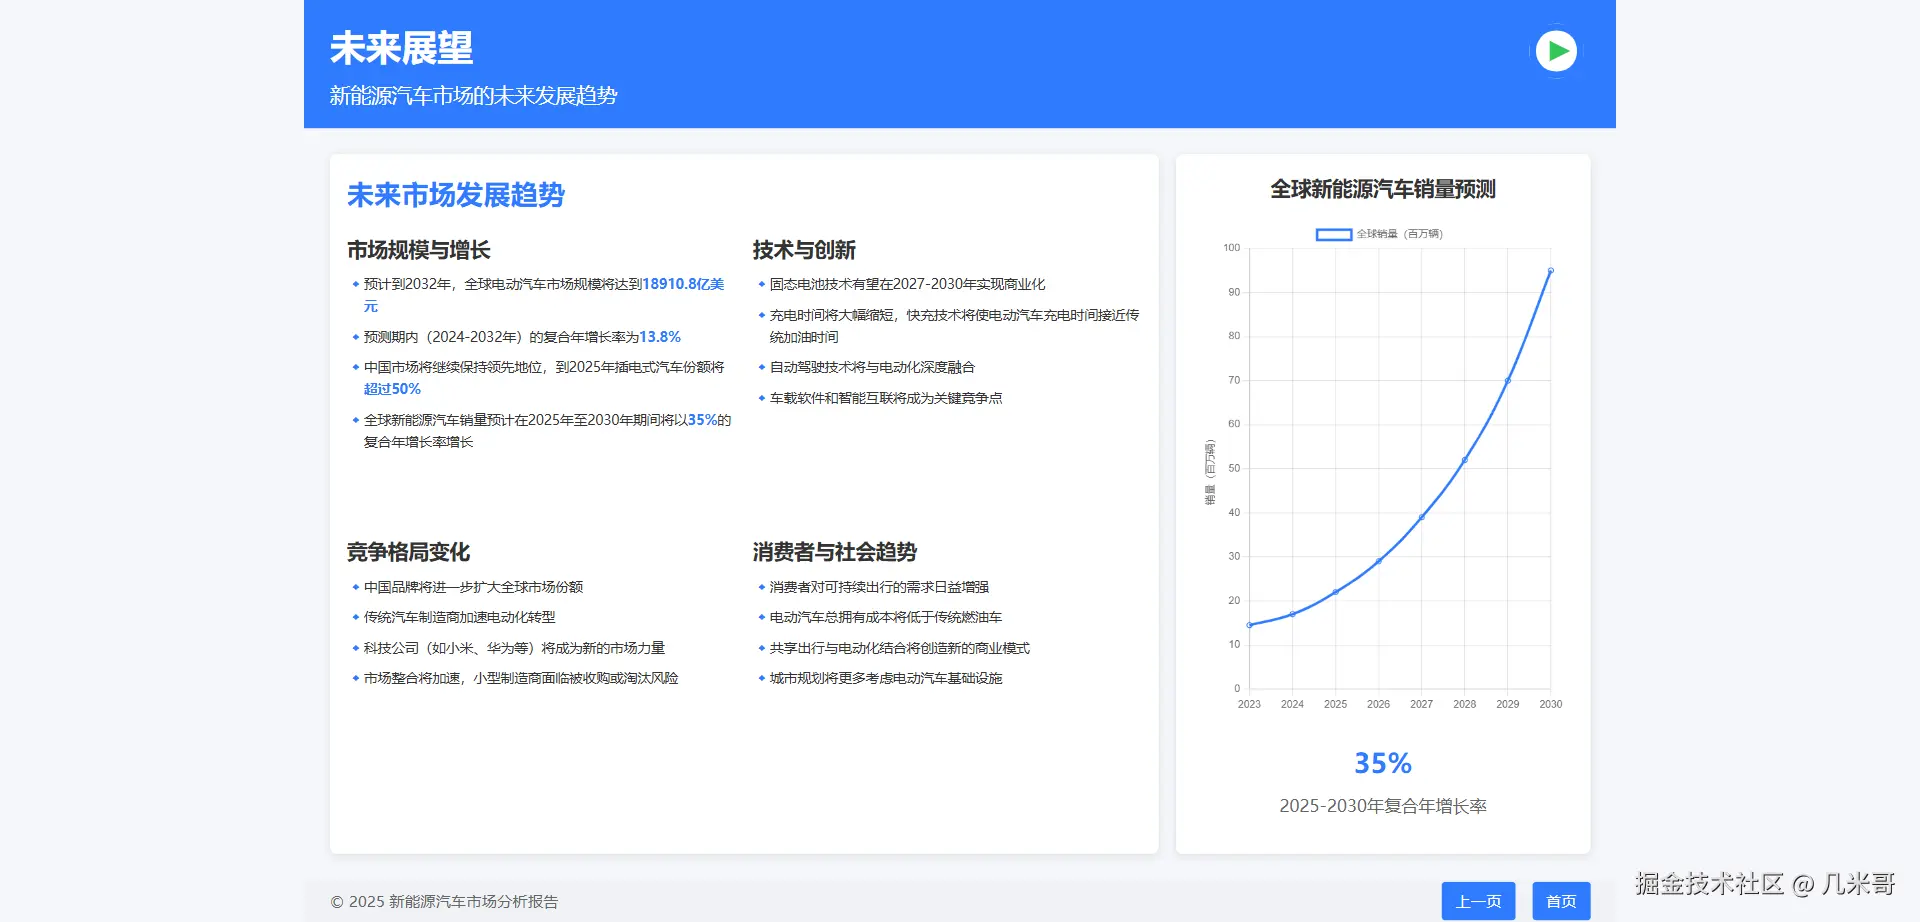Click the 2025-2030年复合年增长率 caption

[x=1383, y=805]
